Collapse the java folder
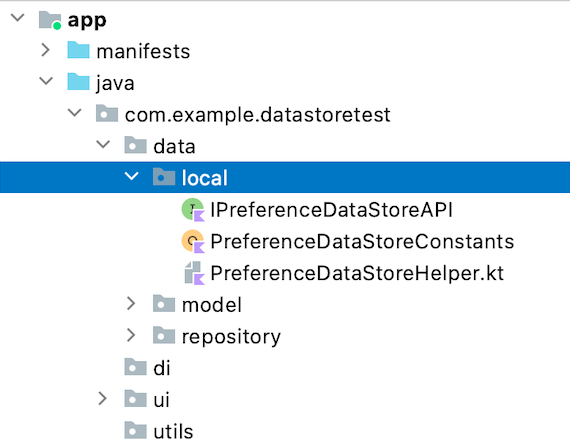The height and width of the screenshot is (442, 570). point(46,81)
